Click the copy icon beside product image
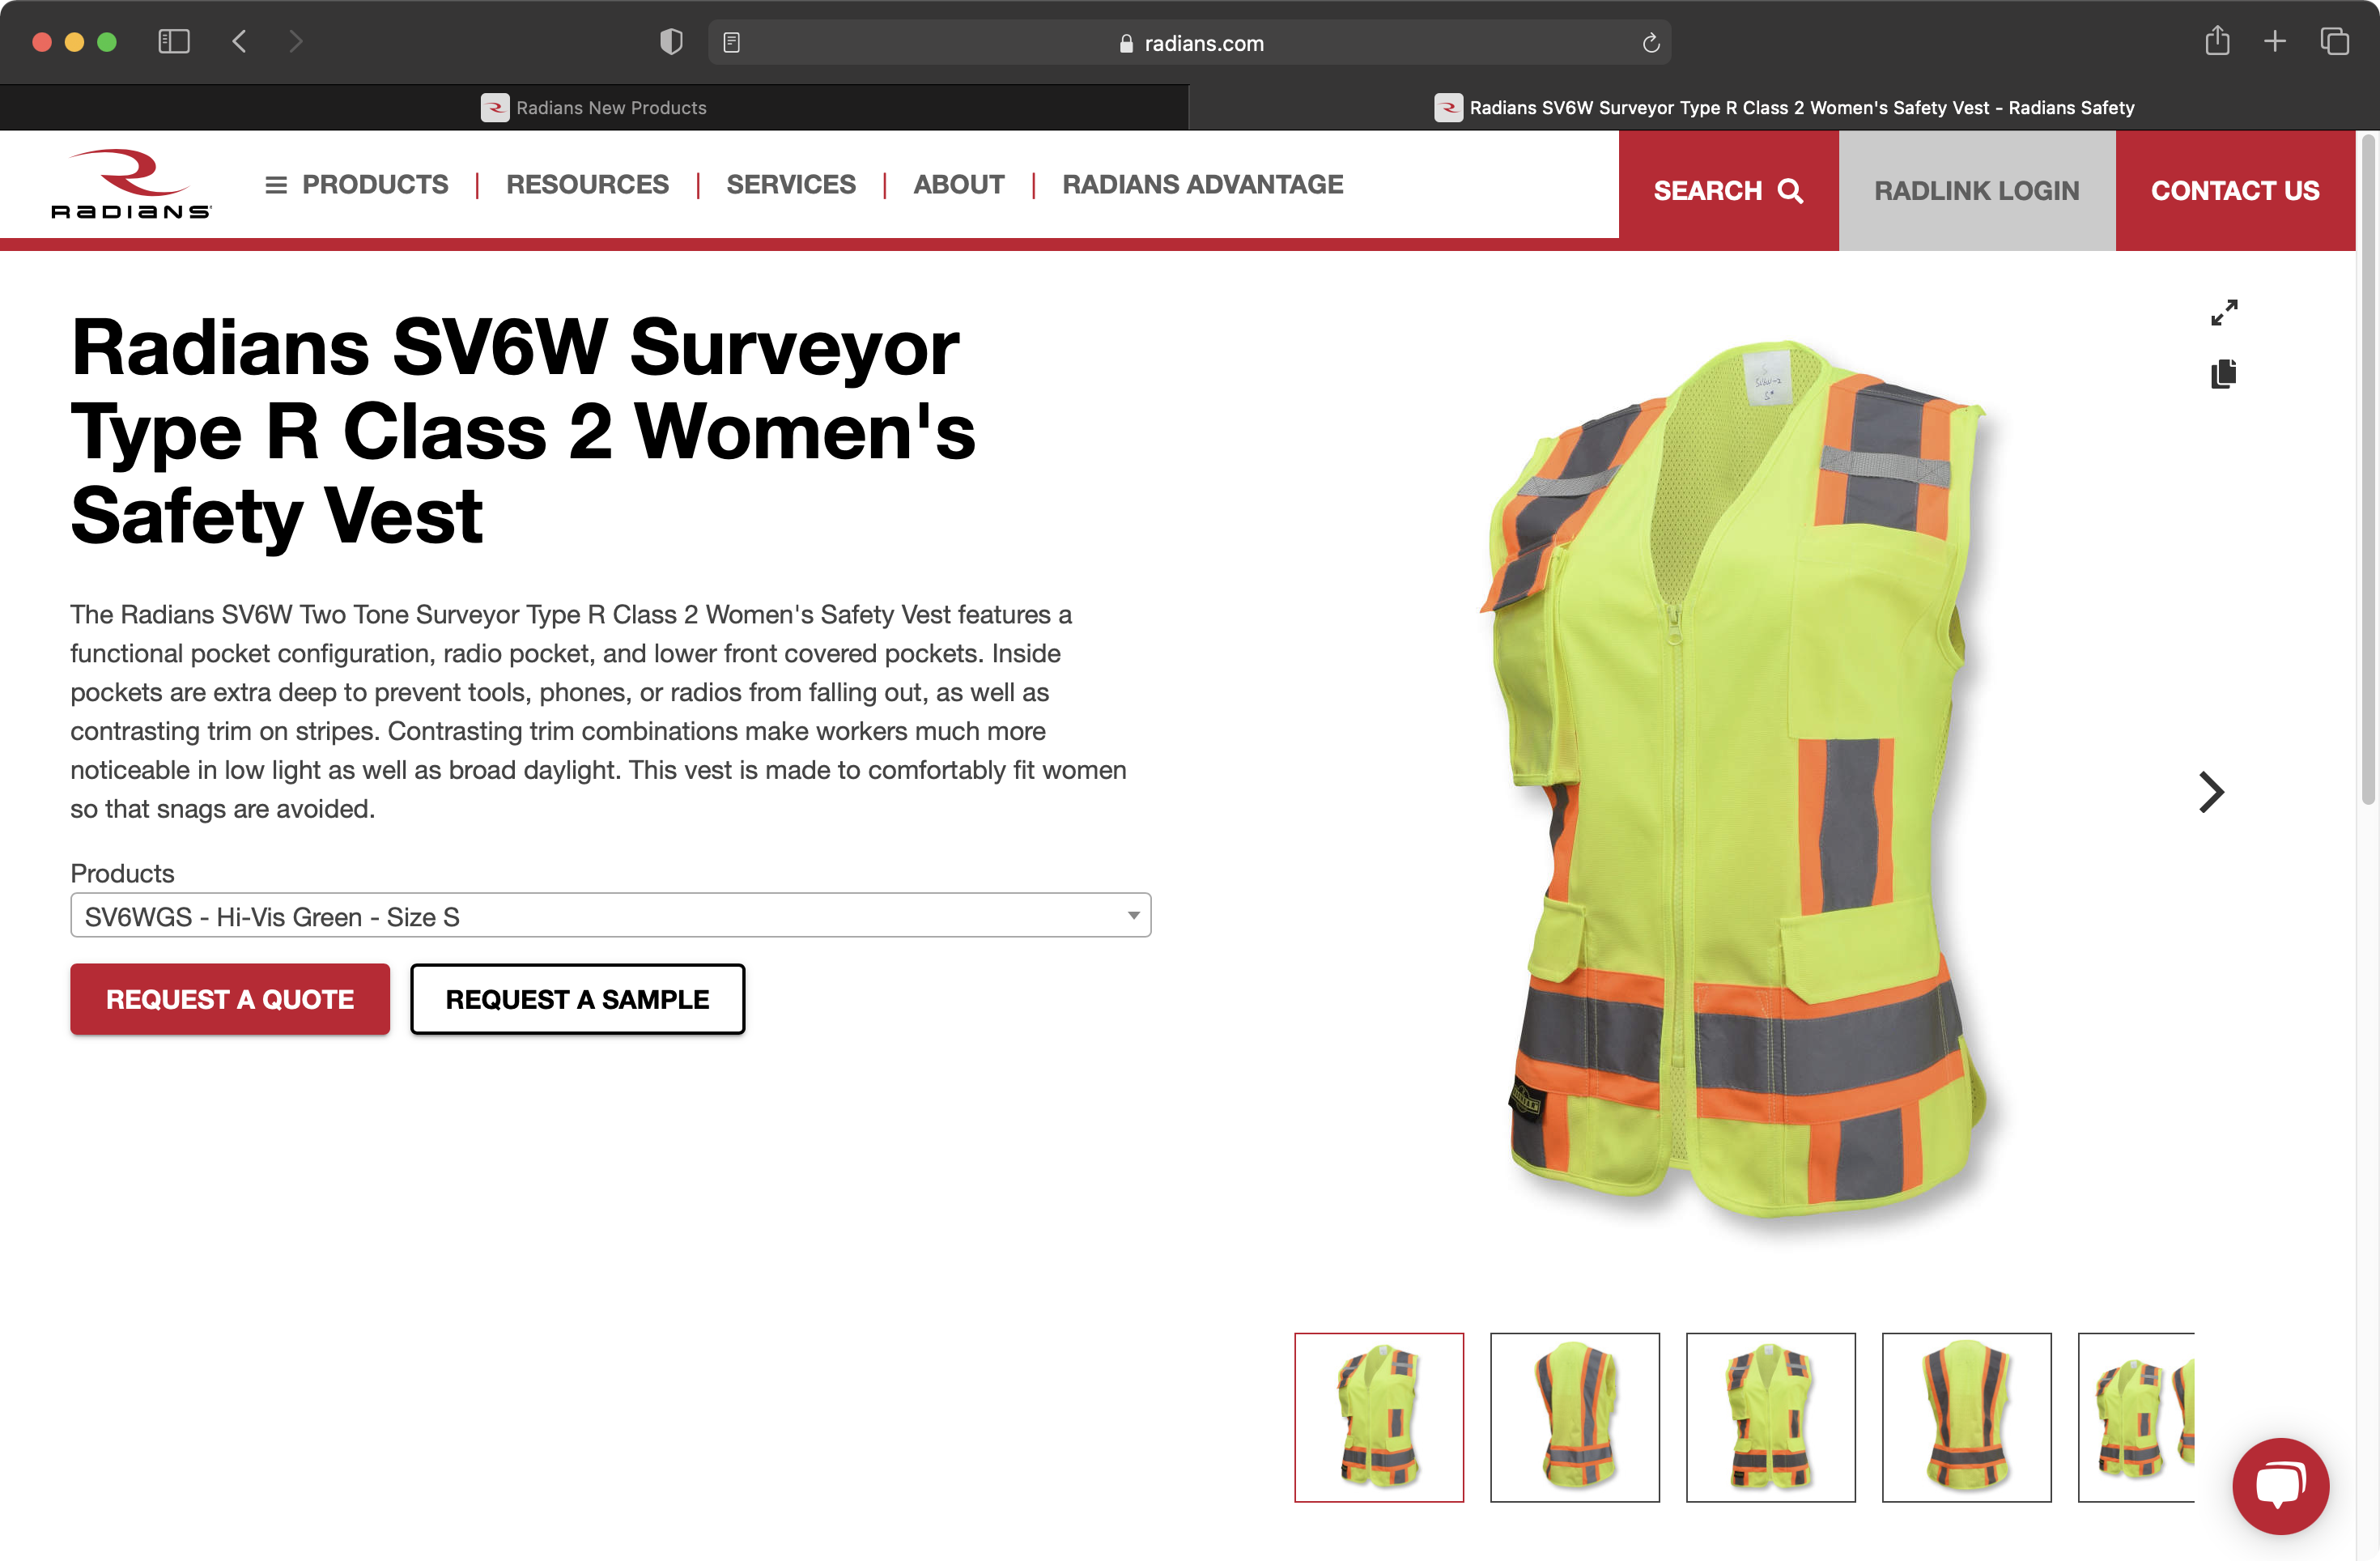 coord(2223,374)
